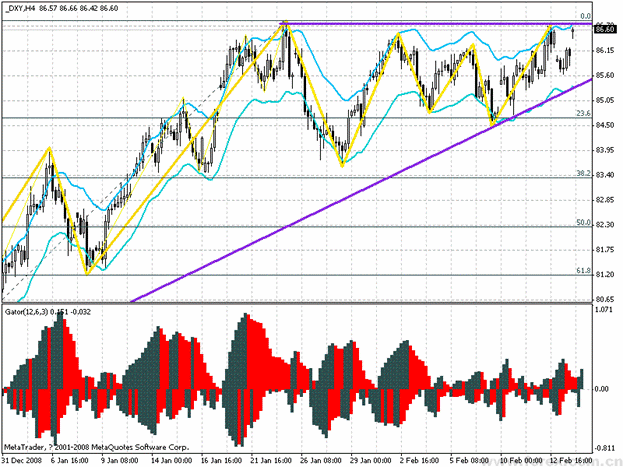The width and height of the screenshot is (623, 467).
Task: Click the 0.00 Gator scale value
Action: coord(602,389)
